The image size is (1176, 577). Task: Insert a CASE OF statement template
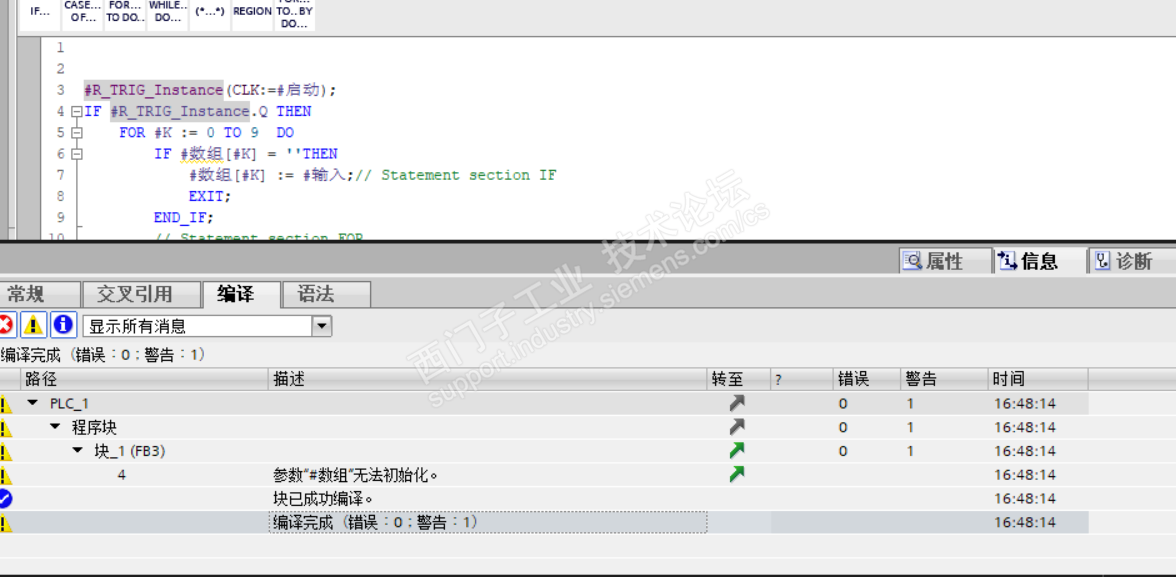82,13
